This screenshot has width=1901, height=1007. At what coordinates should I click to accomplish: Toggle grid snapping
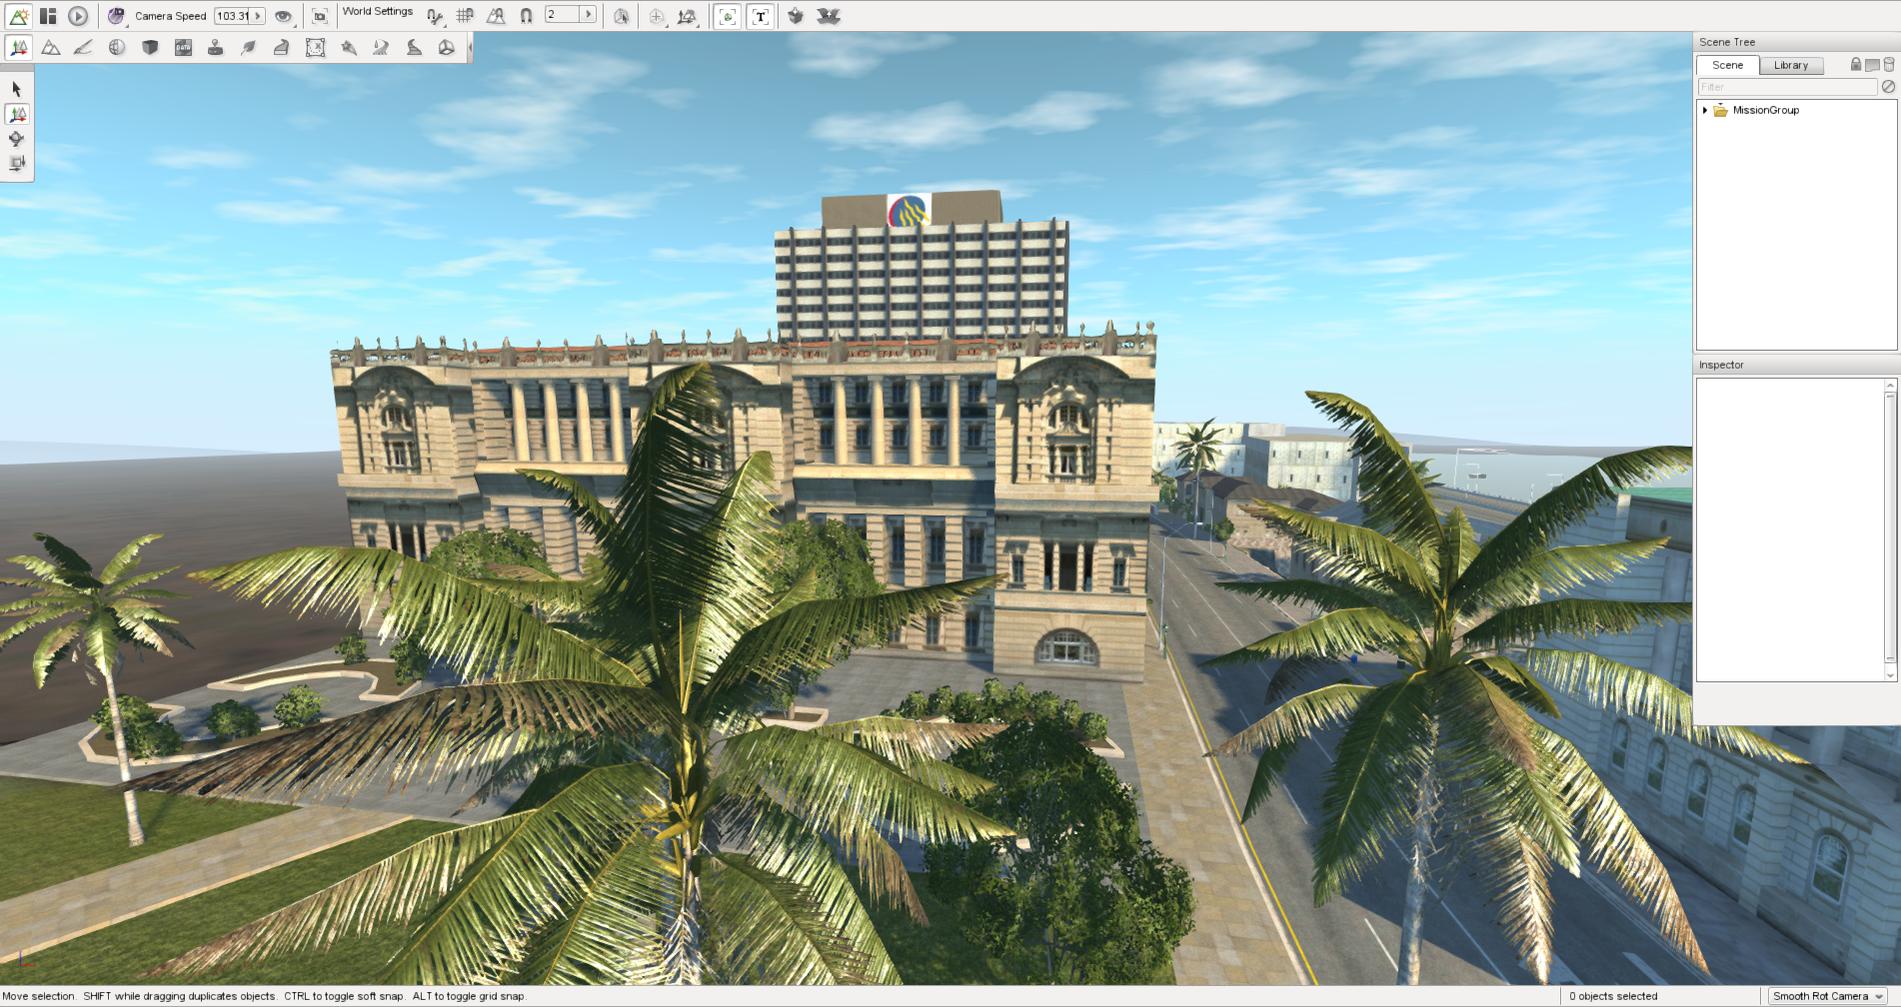tap(465, 16)
